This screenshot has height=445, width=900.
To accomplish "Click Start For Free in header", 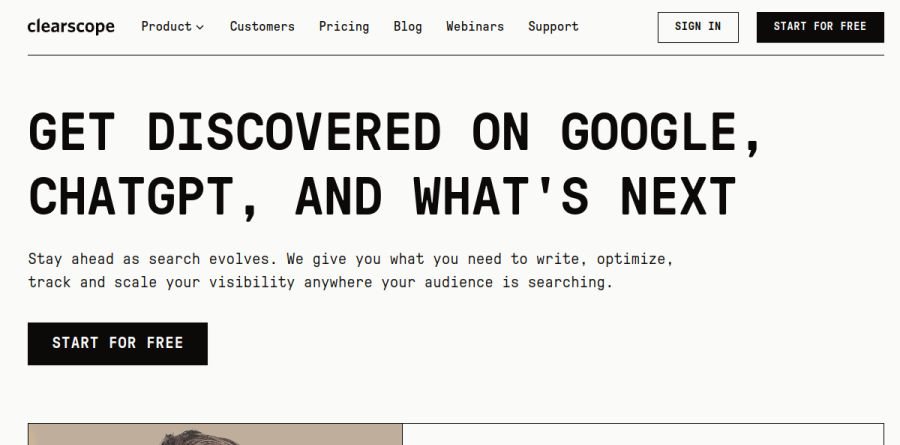I will click(x=820, y=27).
